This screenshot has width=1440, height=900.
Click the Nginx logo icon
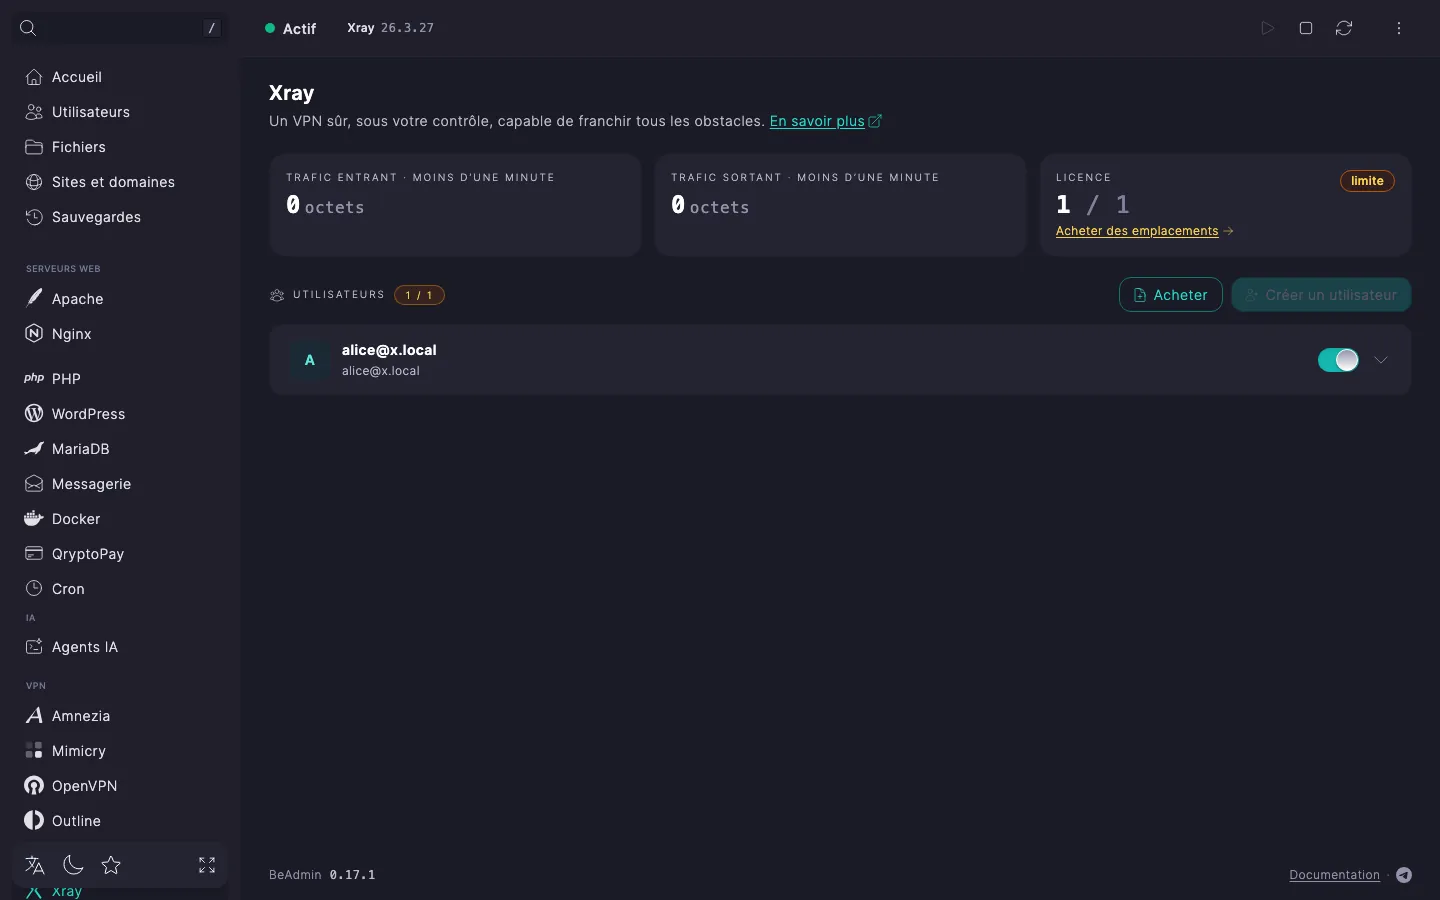tap(34, 333)
